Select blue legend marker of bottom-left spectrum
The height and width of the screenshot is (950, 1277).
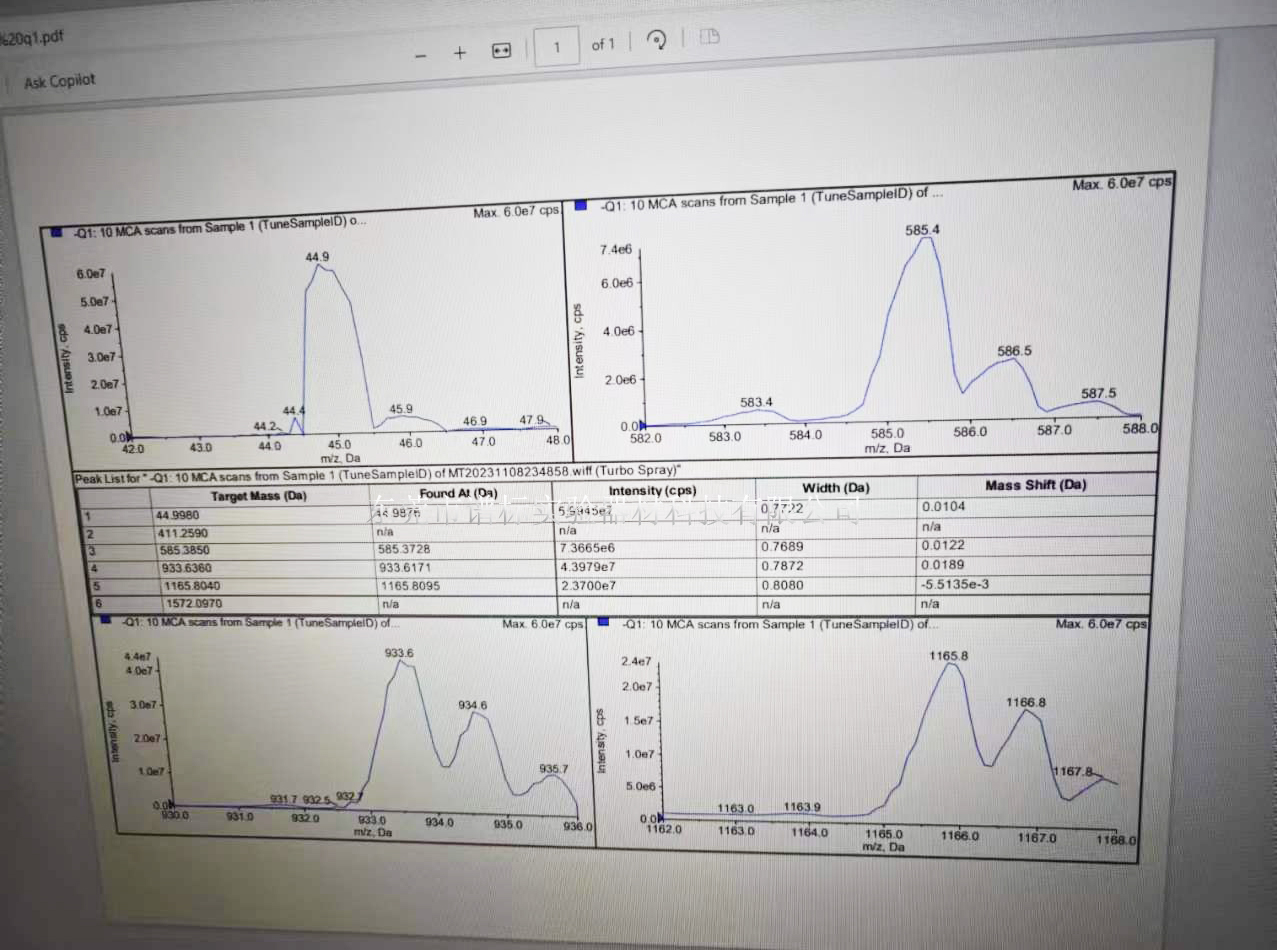107,619
